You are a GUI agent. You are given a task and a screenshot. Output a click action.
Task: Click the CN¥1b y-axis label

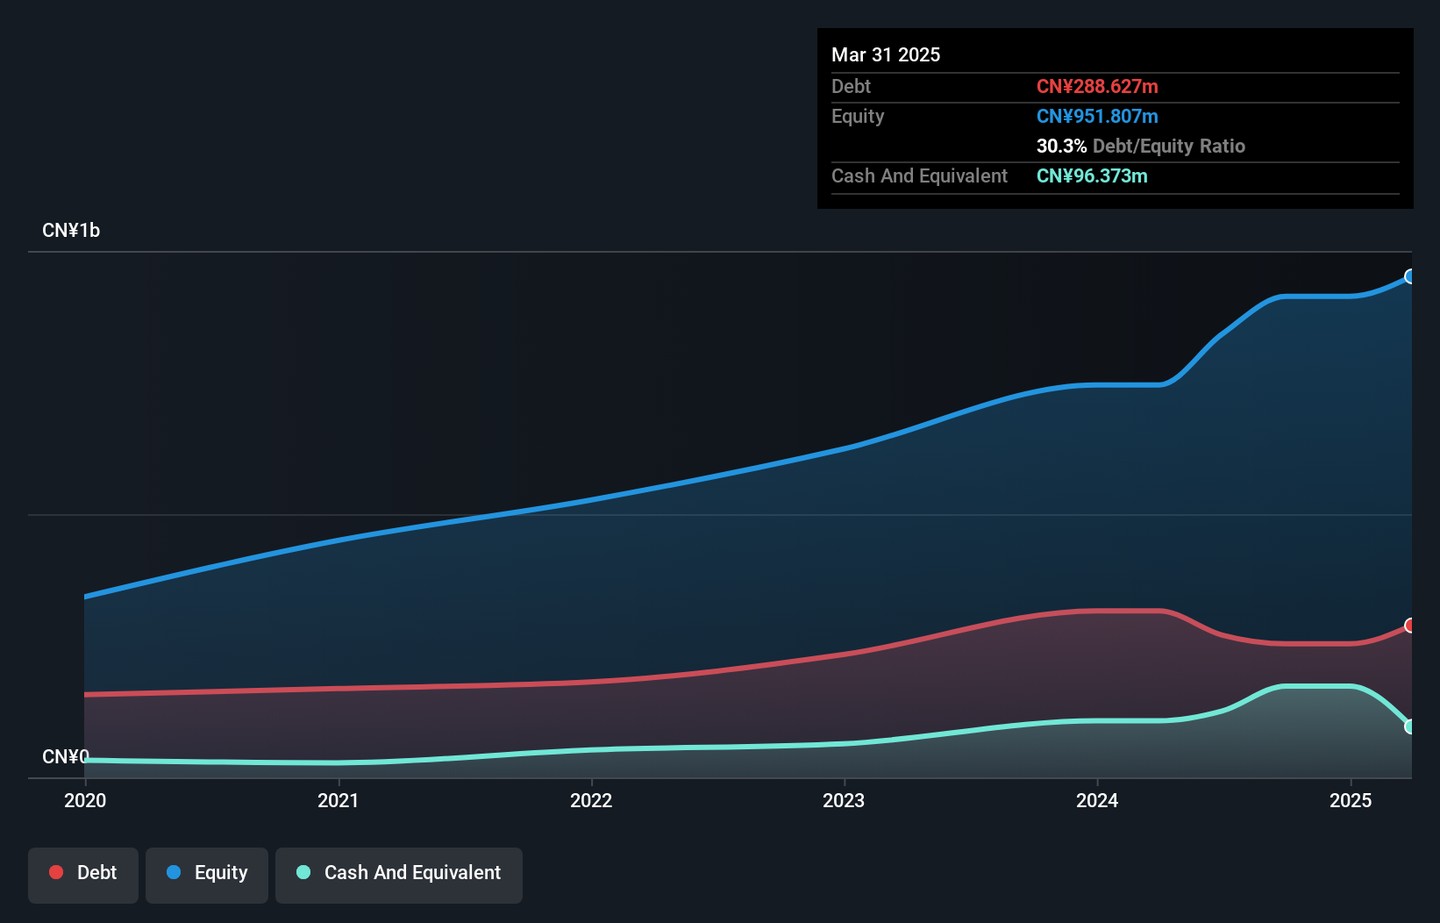[71, 231]
